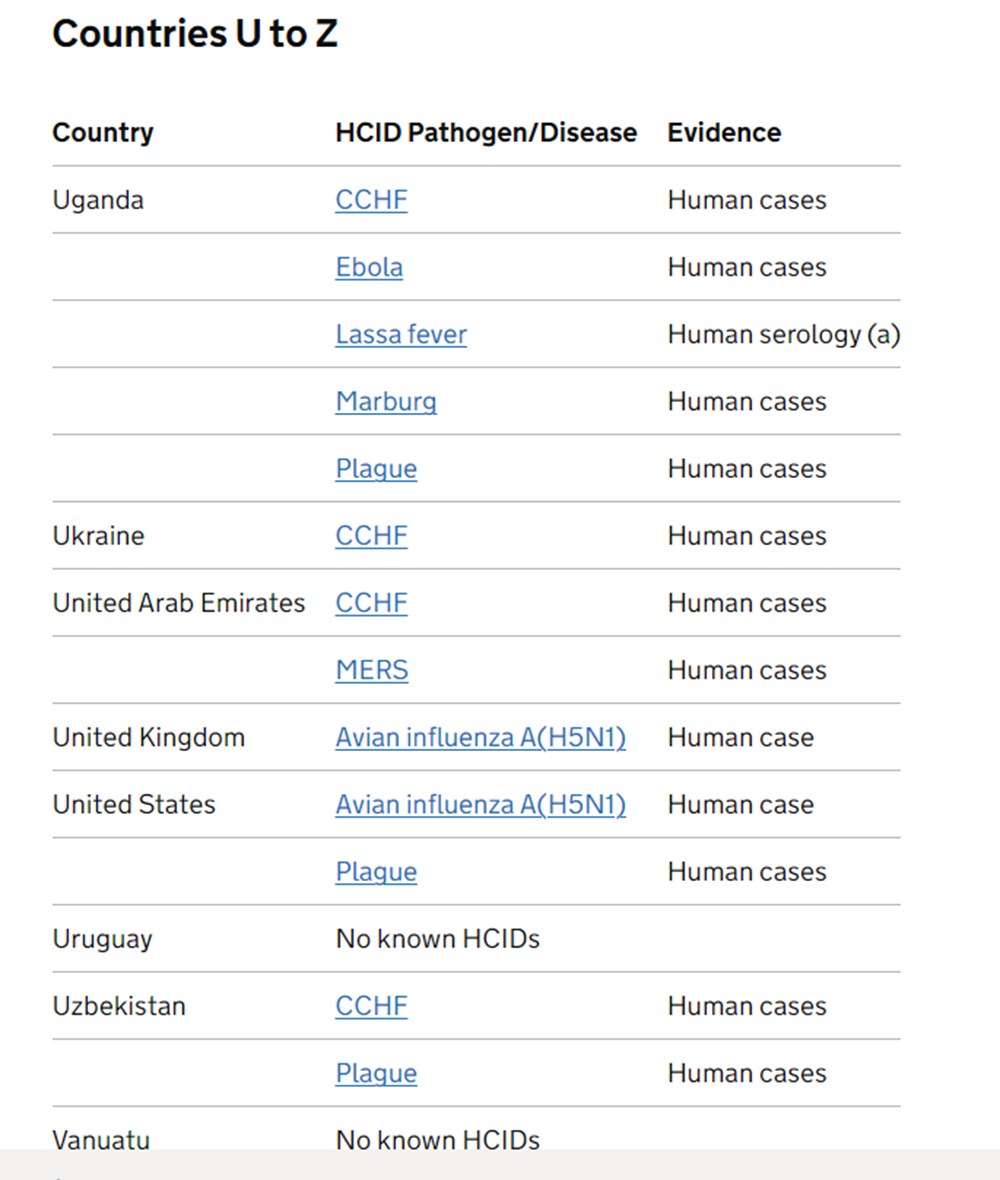
Task: Open the CCHF link for Uganda
Action: (371, 200)
